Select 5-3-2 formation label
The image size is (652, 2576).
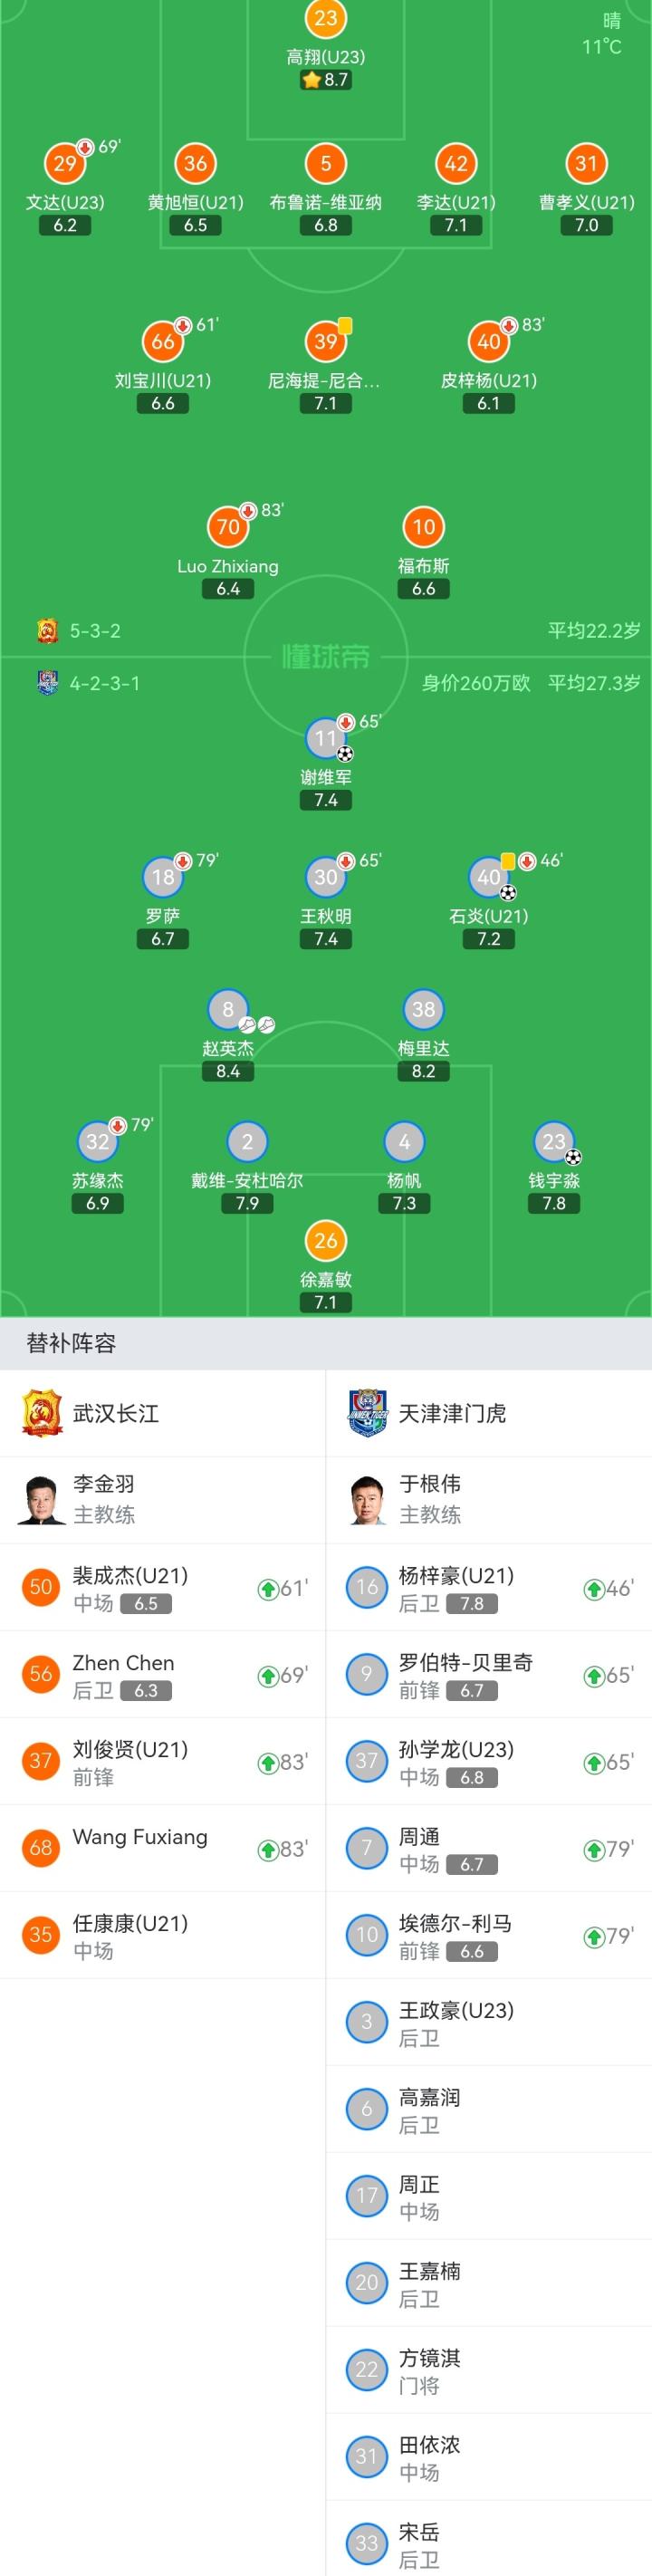coord(95,631)
